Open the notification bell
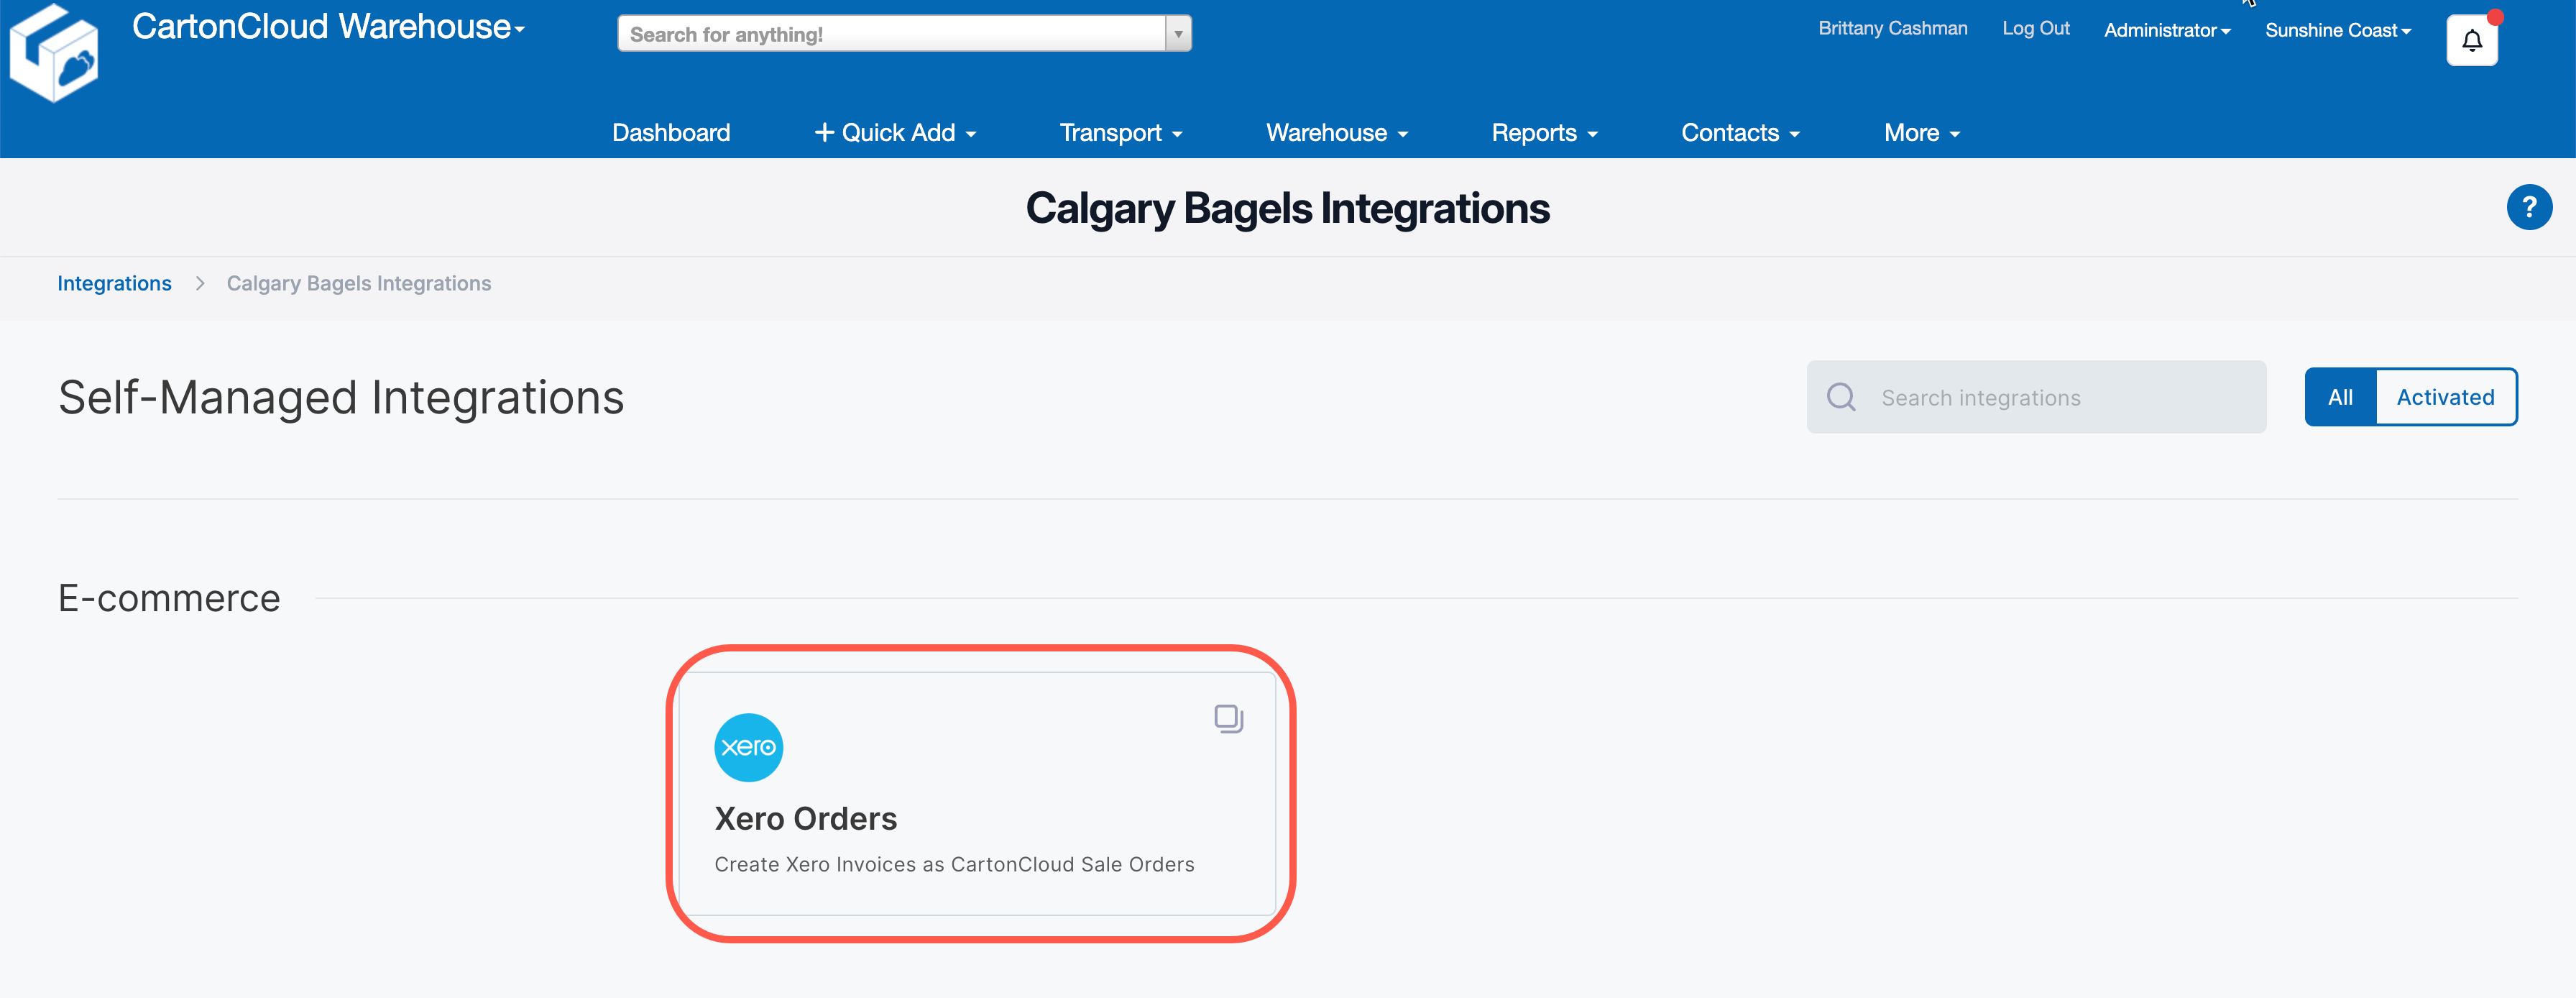 click(x=2471, y=41)
